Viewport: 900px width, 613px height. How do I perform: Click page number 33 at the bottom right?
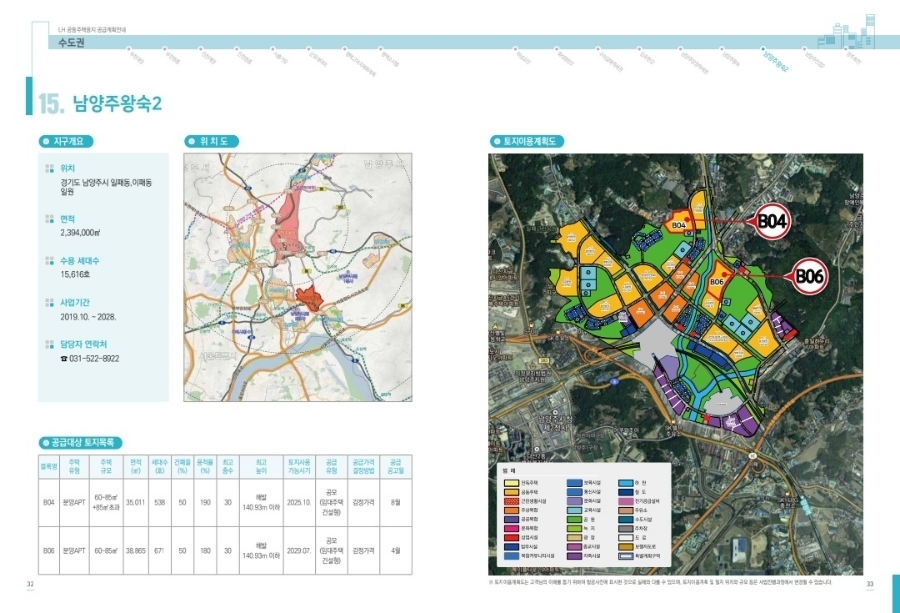pos(870,584)
